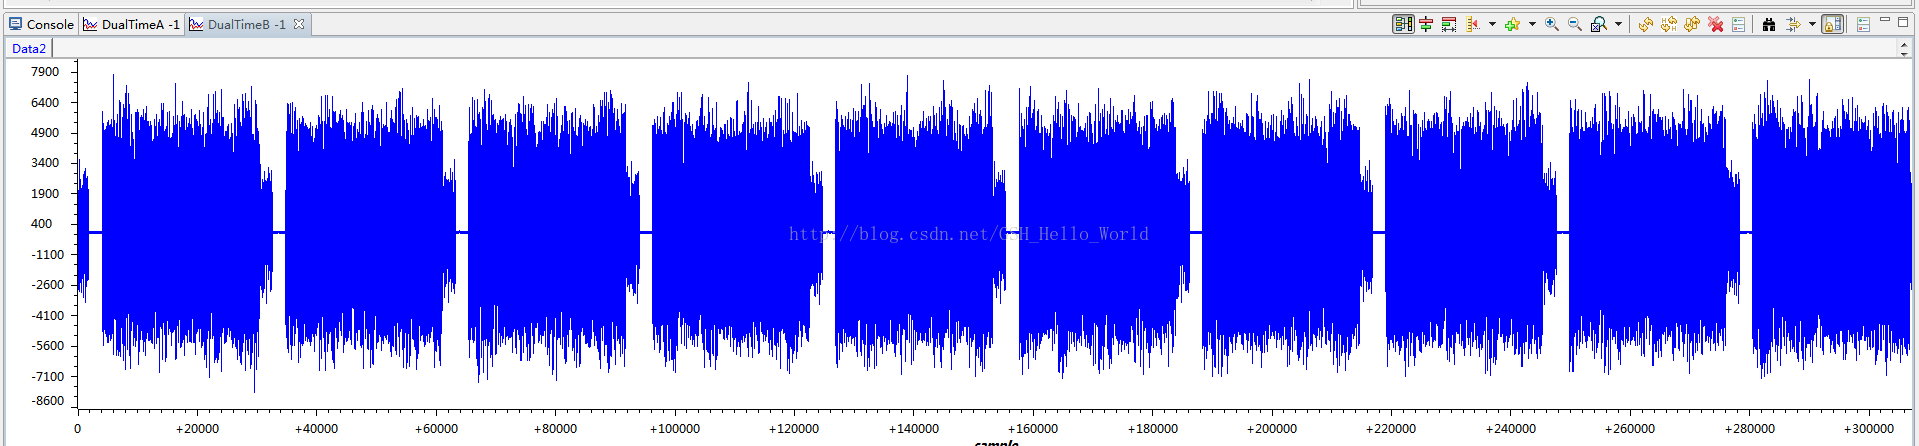Click the ruler with red marker icon
This screenshot has height=446, width=1919.
[x=1472, y=24]
